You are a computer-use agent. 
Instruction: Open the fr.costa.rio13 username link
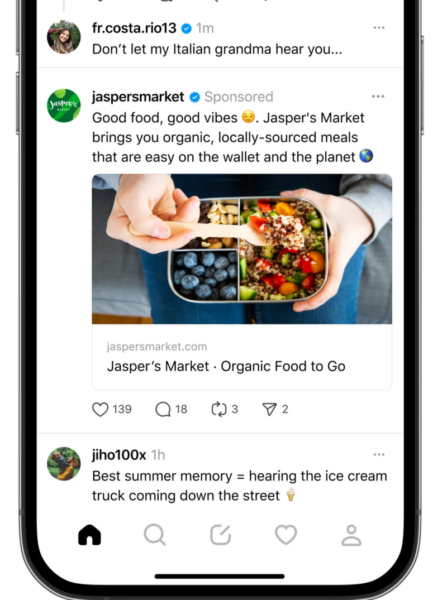pyautogui.click(x=134, y=28)
